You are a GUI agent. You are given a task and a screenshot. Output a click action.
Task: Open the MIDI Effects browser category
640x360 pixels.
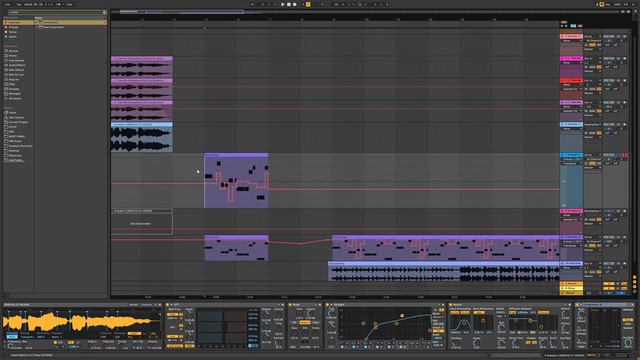coord(17,70)
